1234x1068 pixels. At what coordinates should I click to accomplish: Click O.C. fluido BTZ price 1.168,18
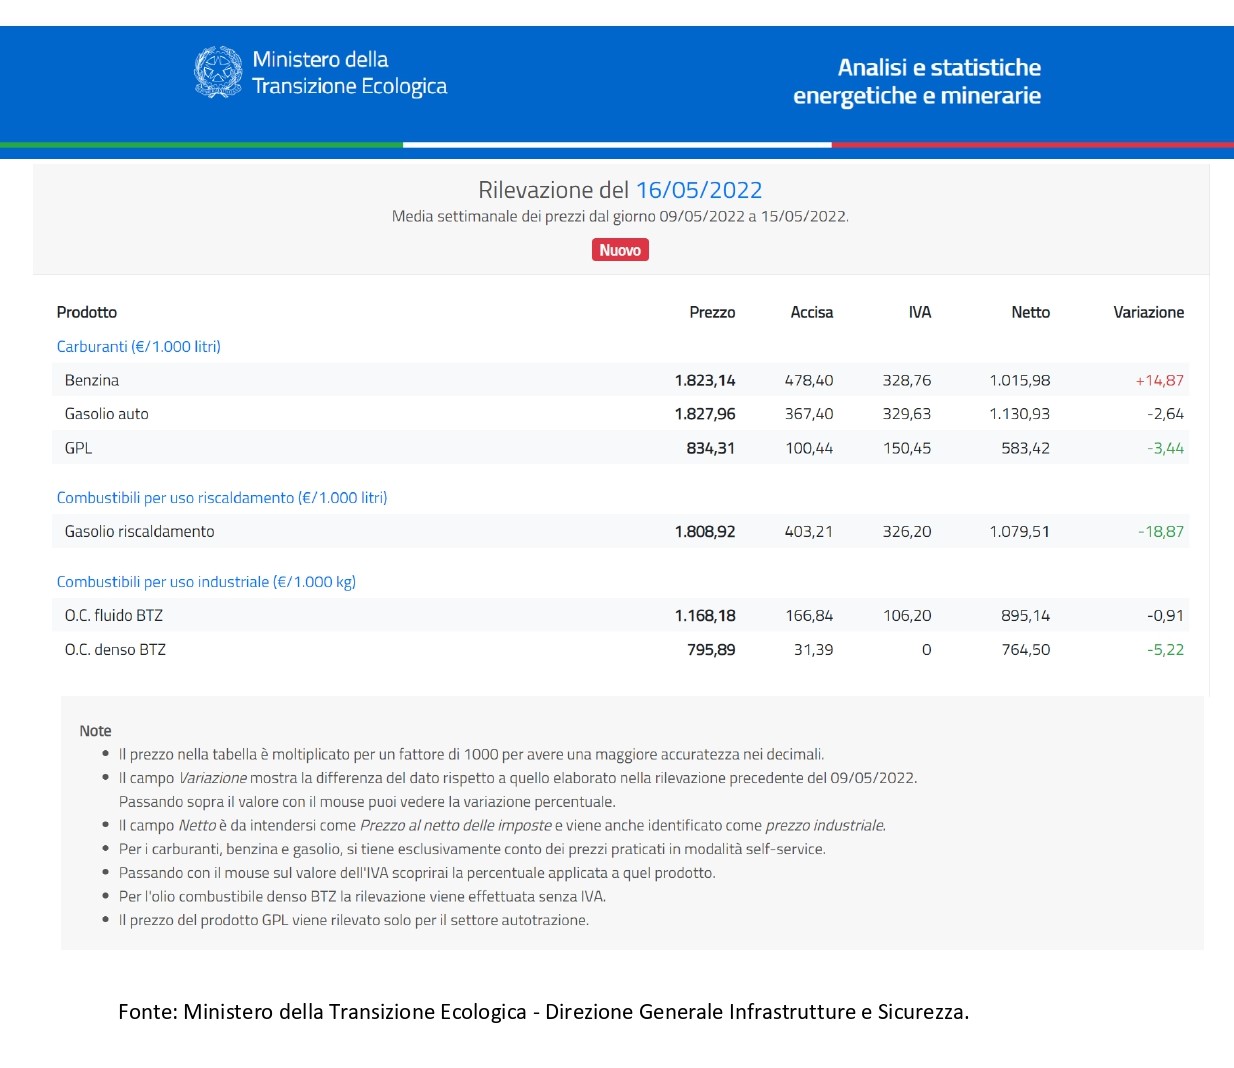(705, 615)
